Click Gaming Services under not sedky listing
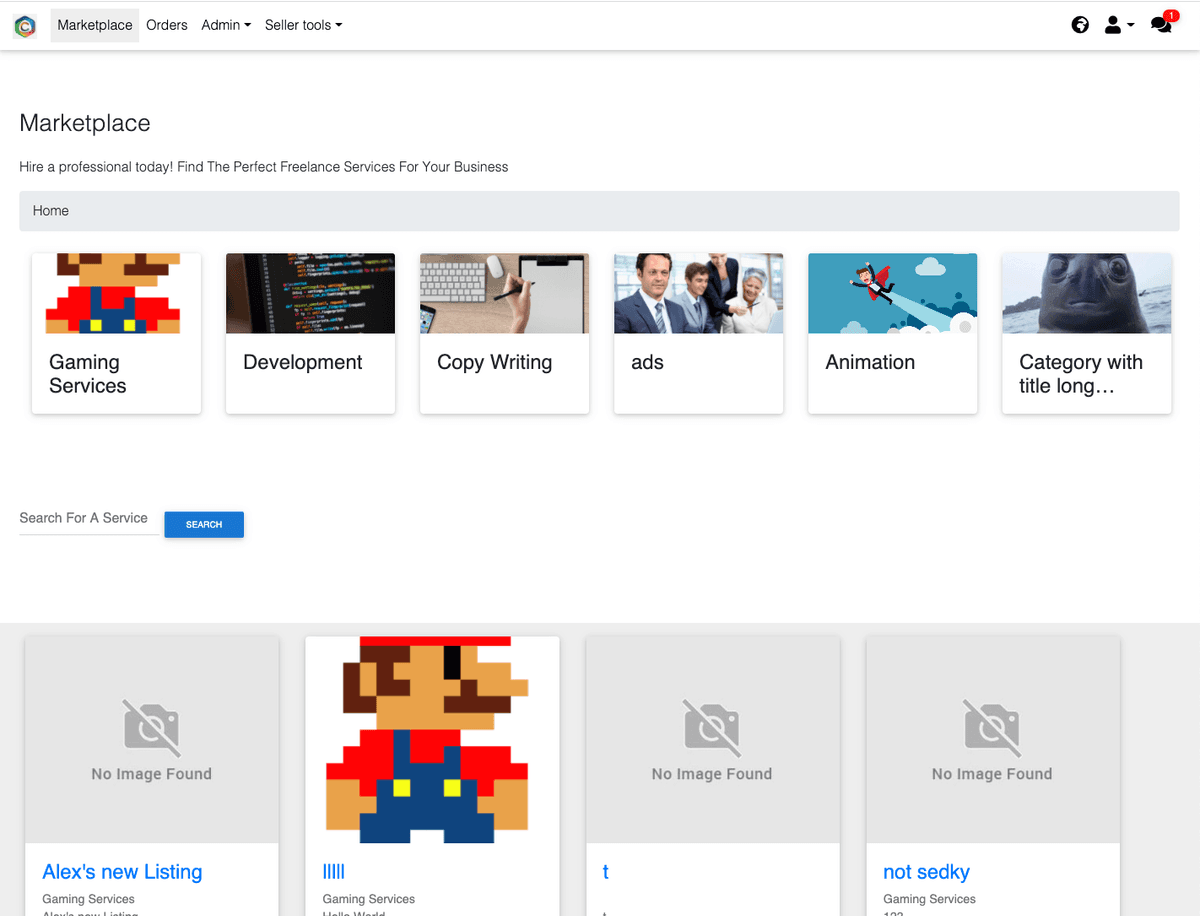Screen dimensions: 1200x916 coord(929,899)
